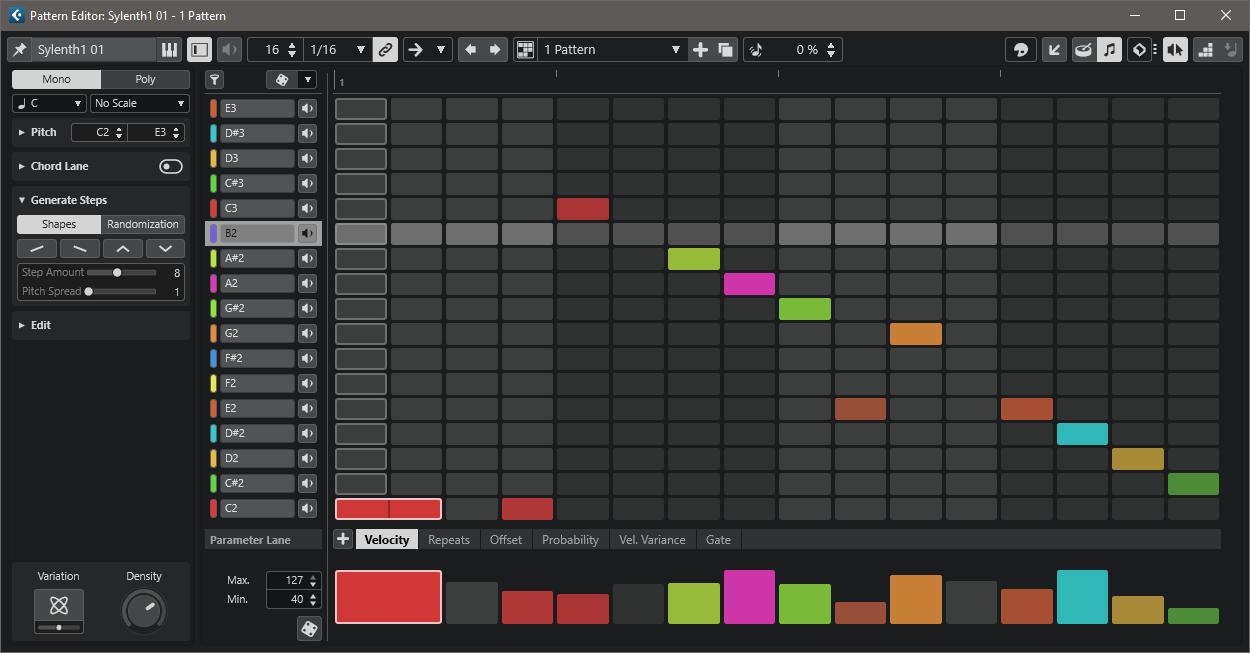Add a parameter lane with plus button
The image size is (1250, 653).
(342, 540)
